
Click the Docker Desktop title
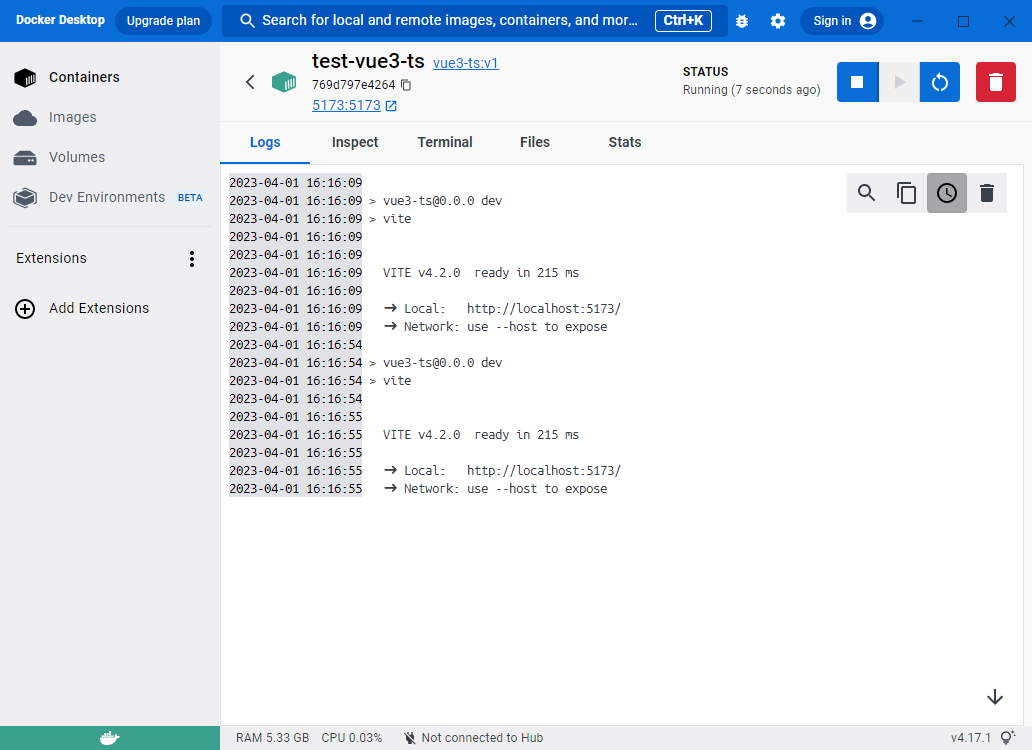click(x=60, y=20)
